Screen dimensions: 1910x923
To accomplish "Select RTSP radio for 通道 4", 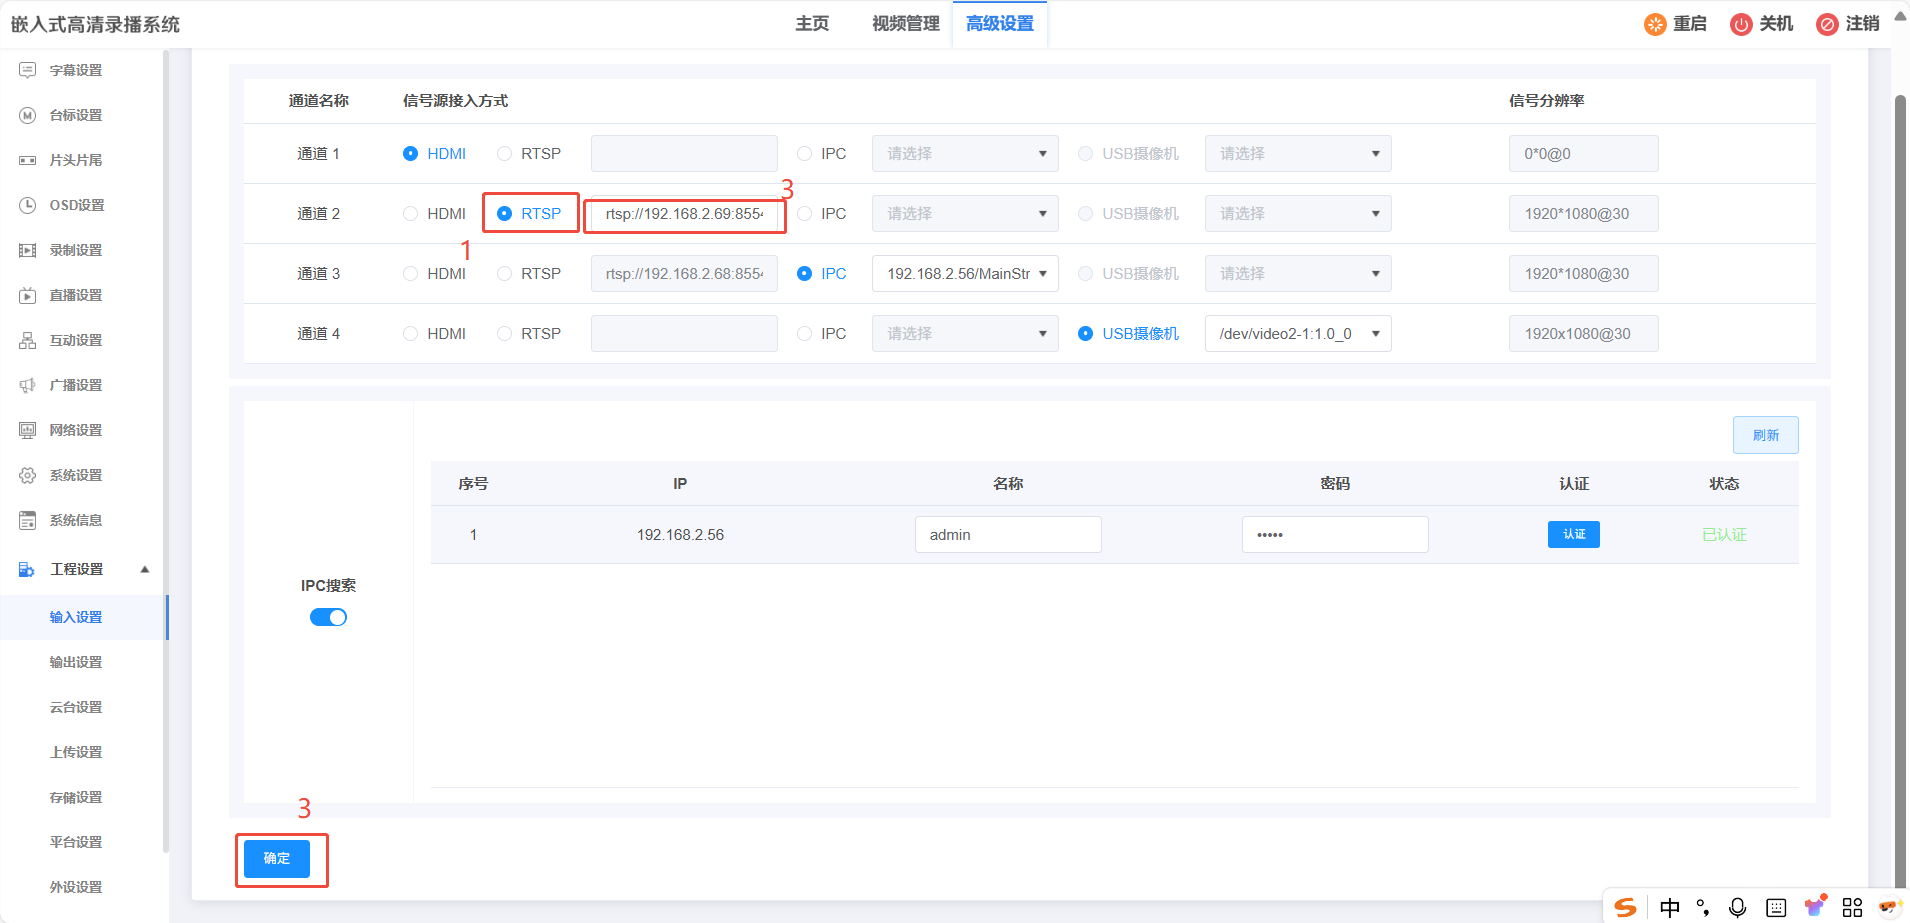I will (x=504, y=333).
